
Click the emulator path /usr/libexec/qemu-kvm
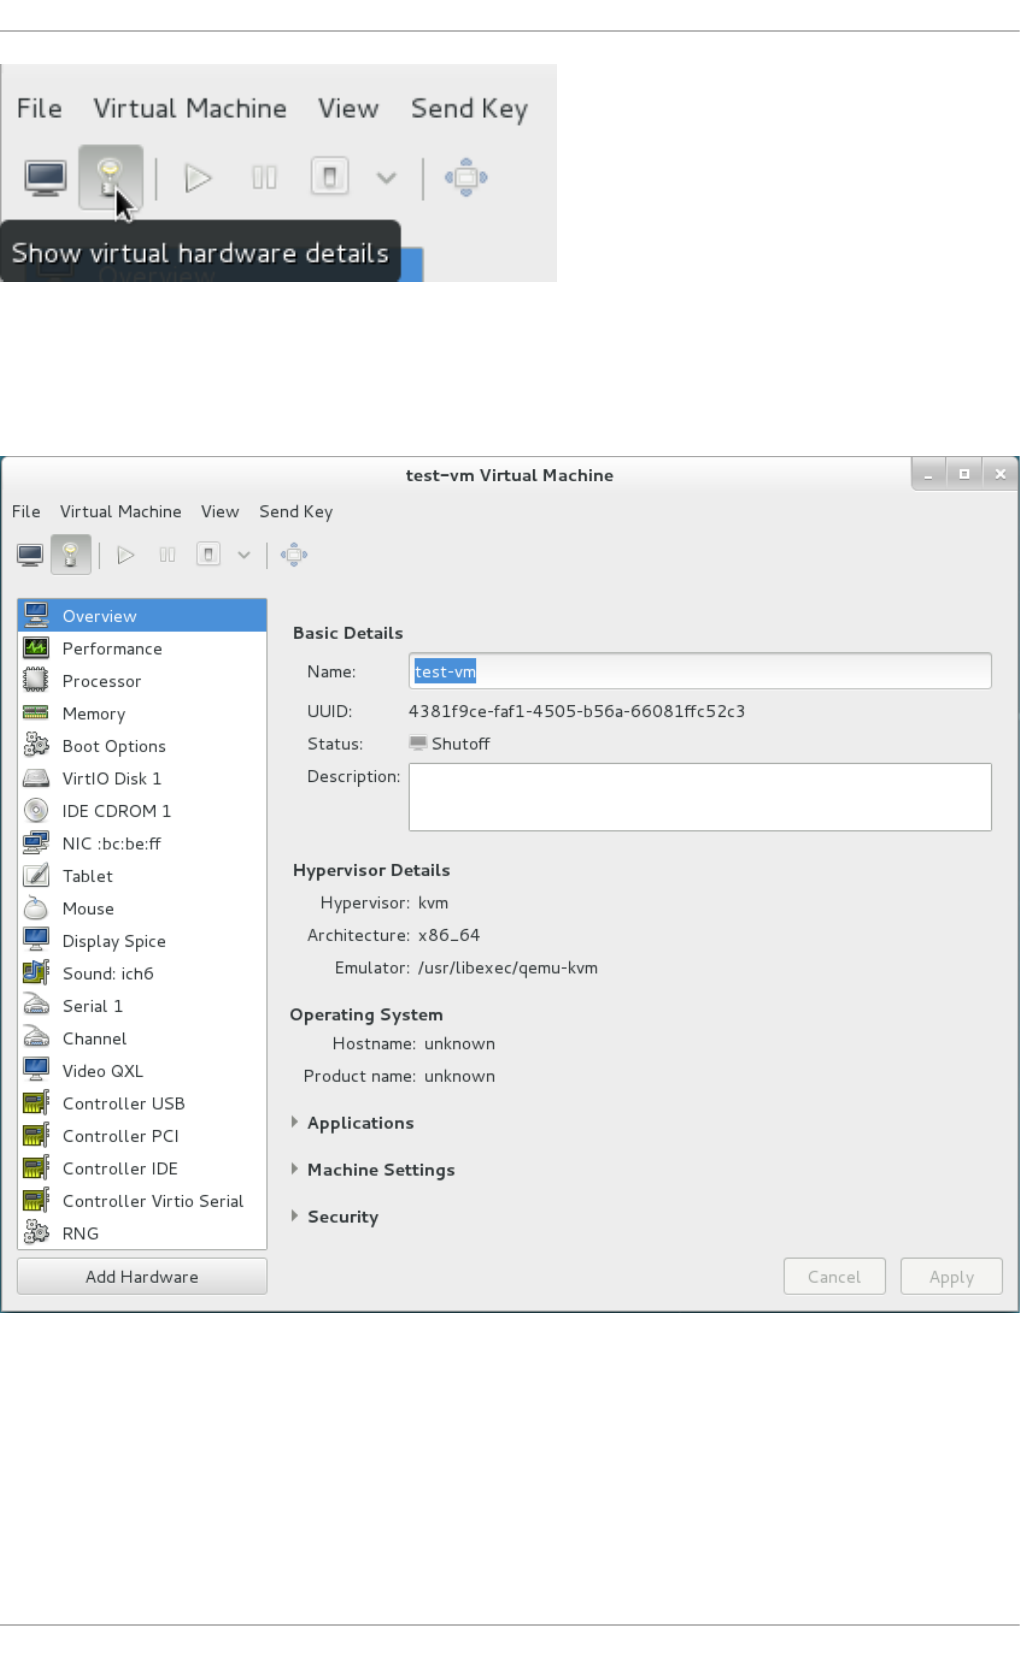pos(508,968)
